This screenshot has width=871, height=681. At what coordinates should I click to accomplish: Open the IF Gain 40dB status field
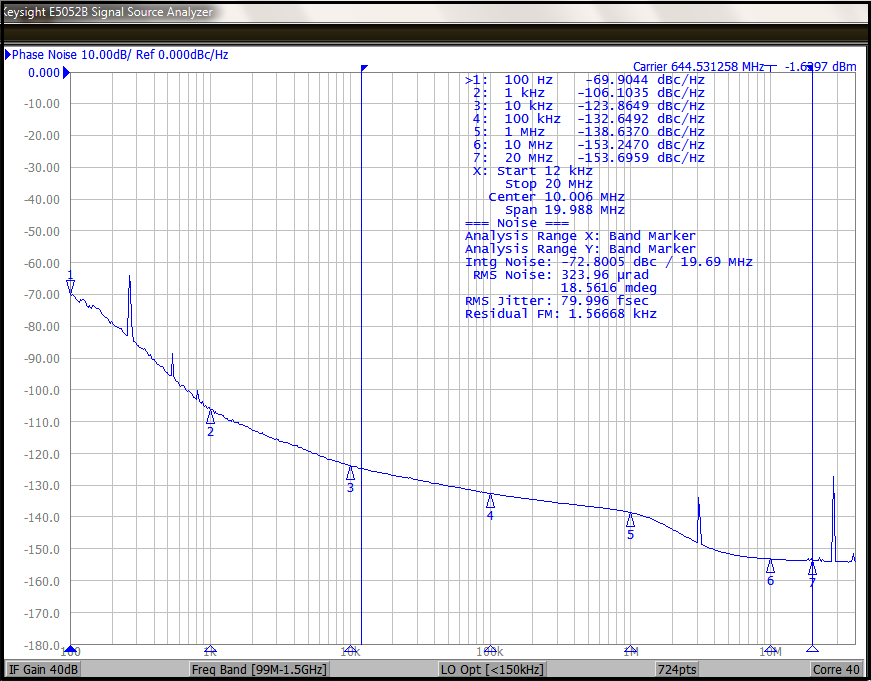click(x=44, y=669)
